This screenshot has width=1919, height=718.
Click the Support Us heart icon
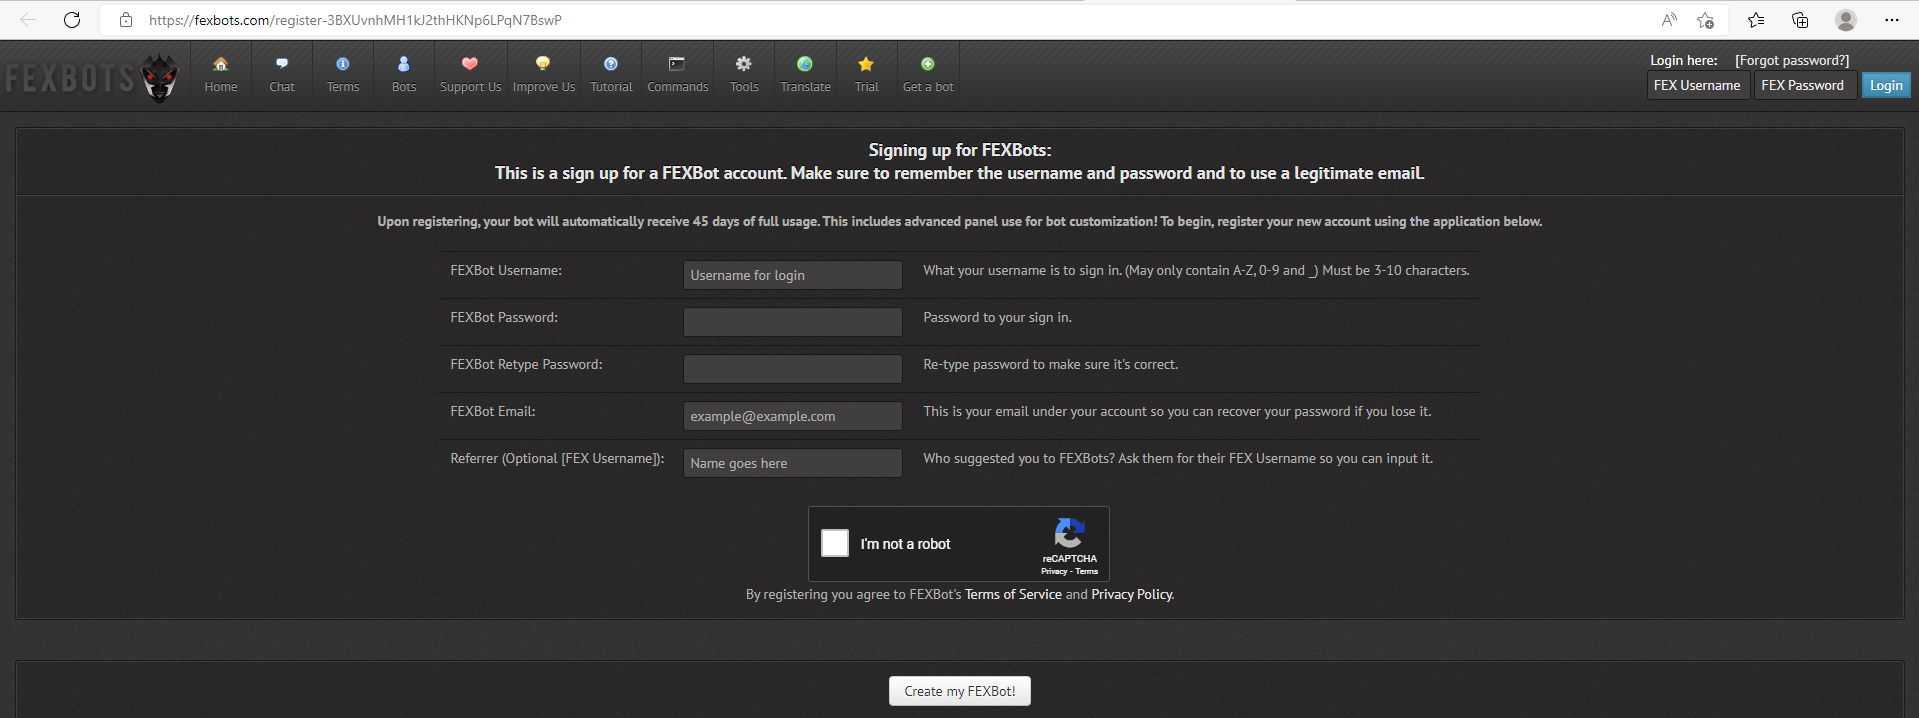point(470,64)
